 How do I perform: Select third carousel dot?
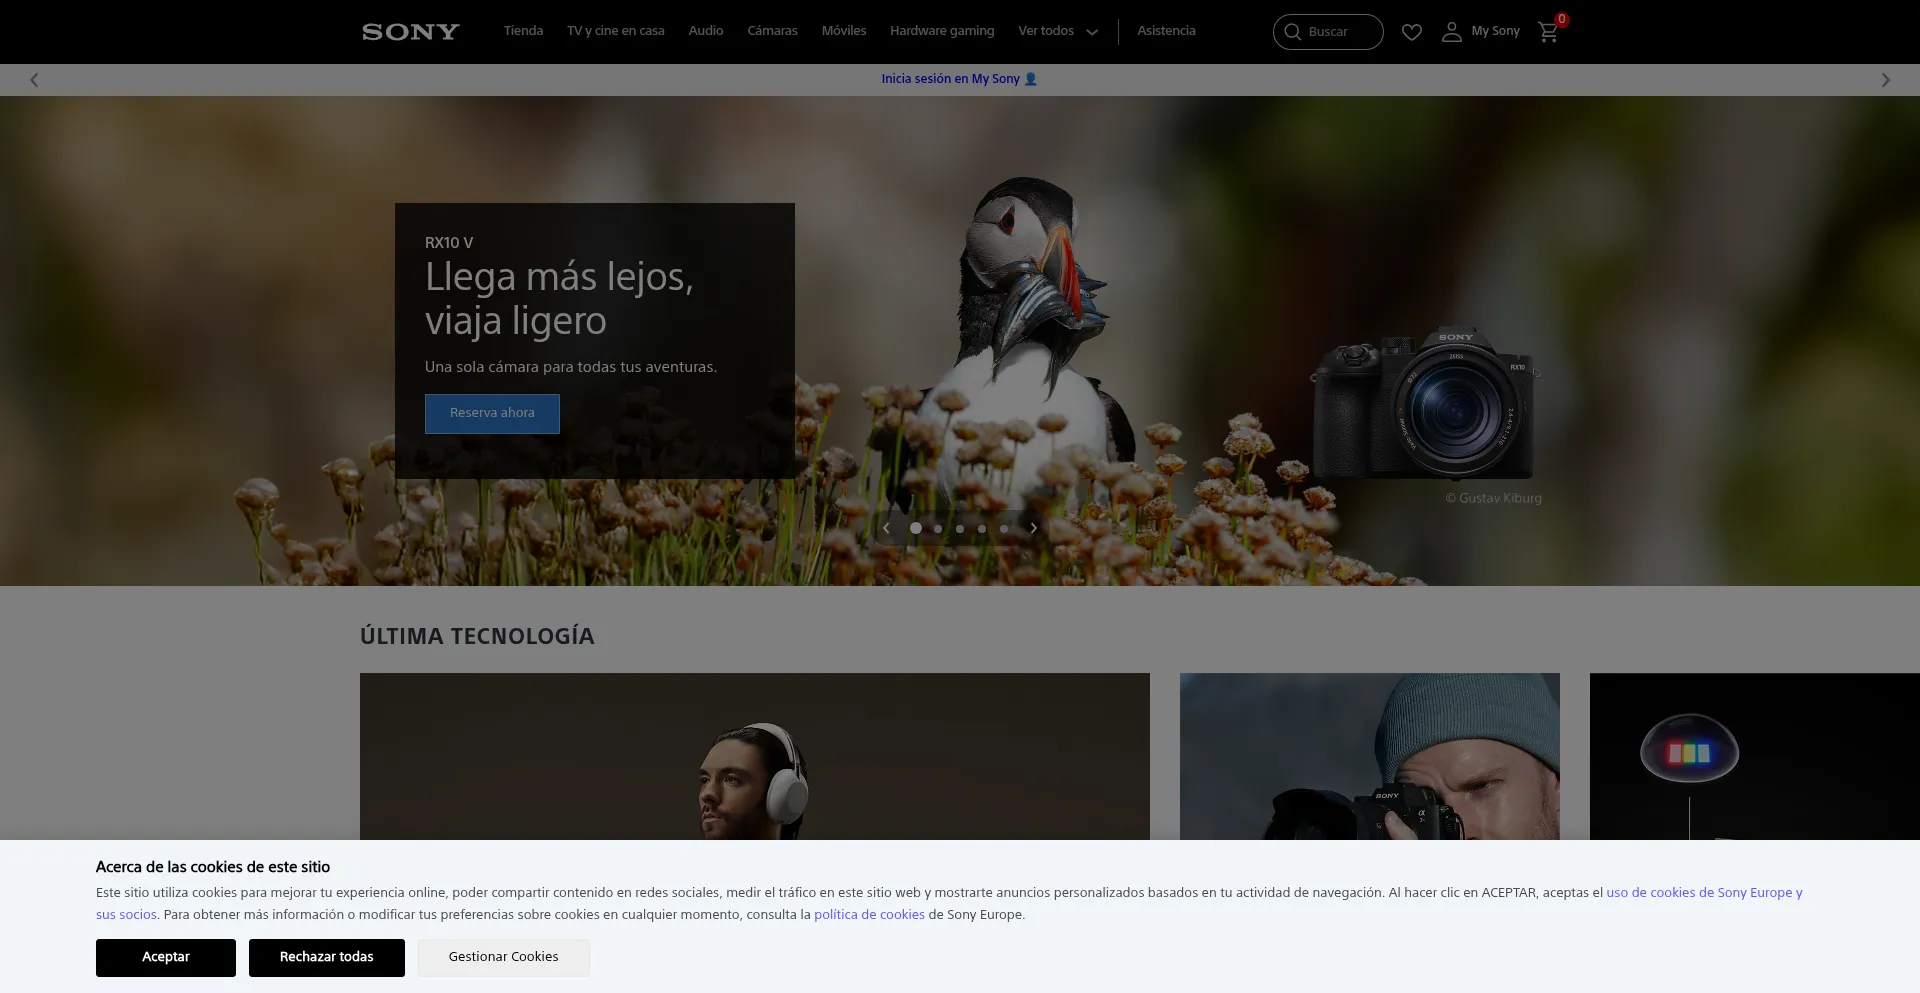pyautogui.click(x=960, y=529)
